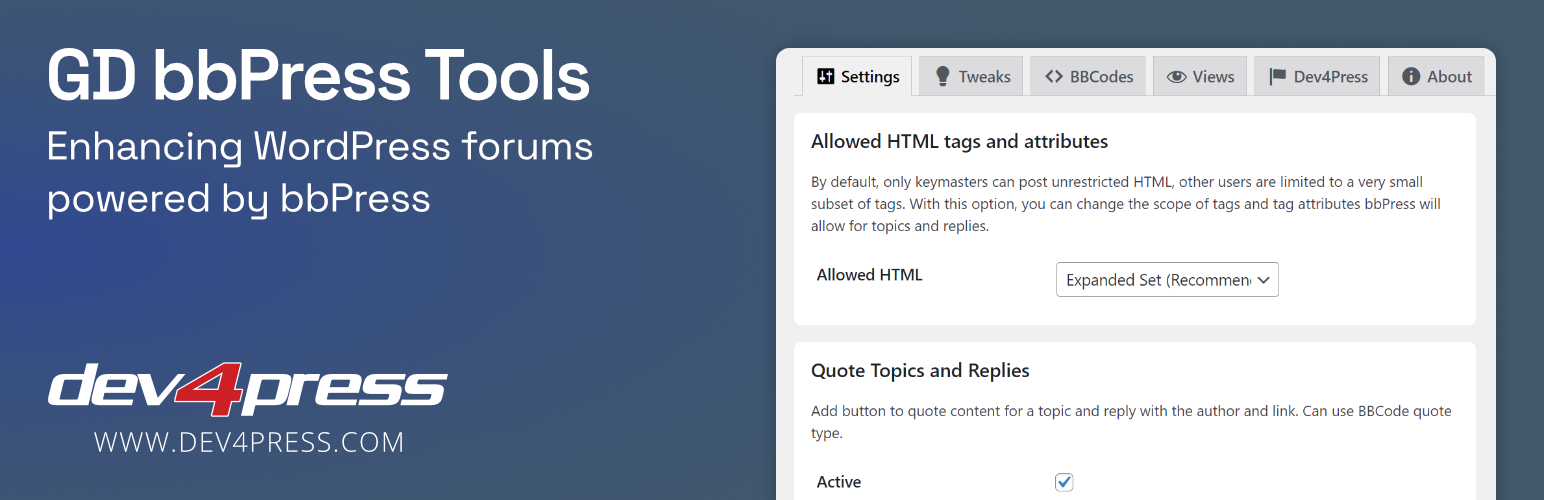
Task: Open the Dev4Press tab
Action: click(1317, 76)
